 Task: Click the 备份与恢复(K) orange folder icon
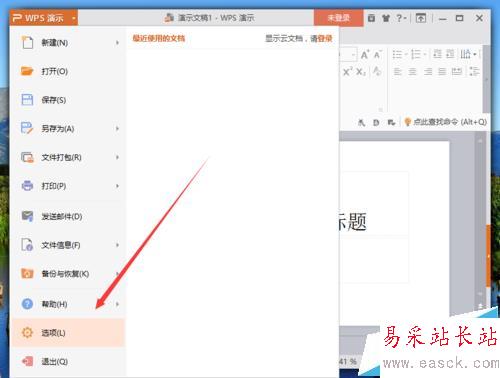coord(27,273)
